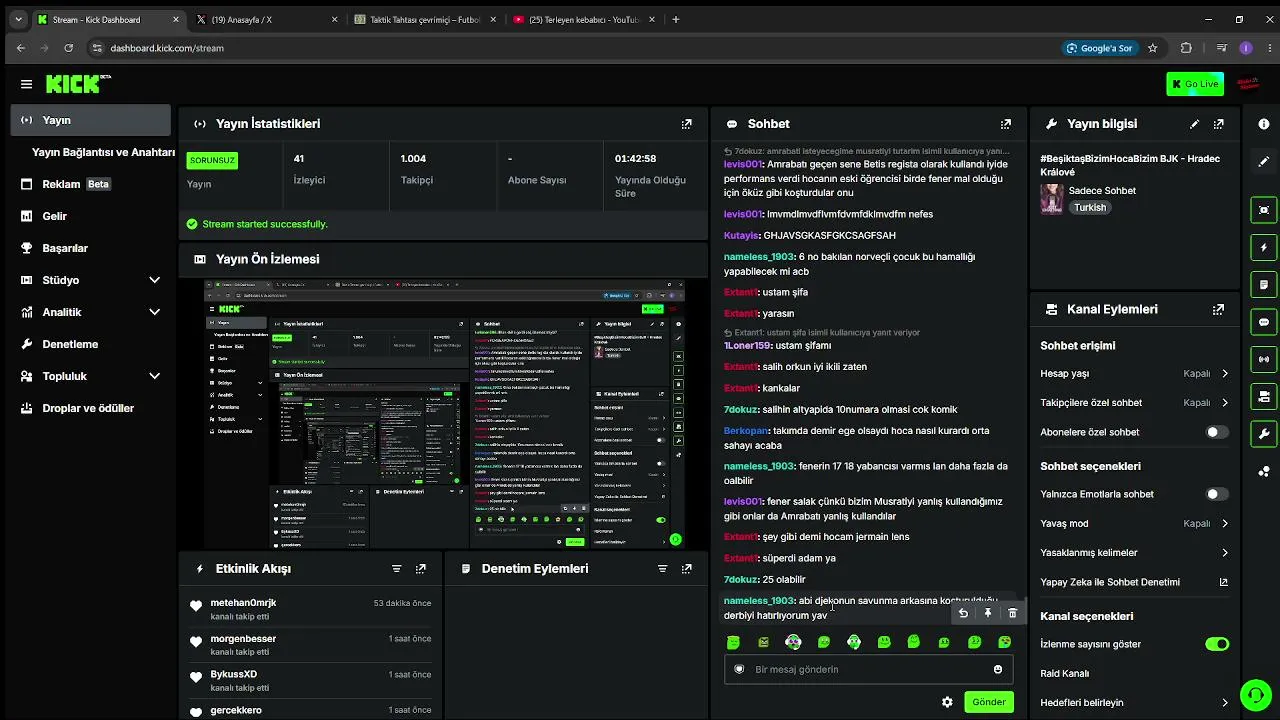Send the chat message with Gönder
Viewport: 1280px width, 720px height.
click(x=988, y=702)
